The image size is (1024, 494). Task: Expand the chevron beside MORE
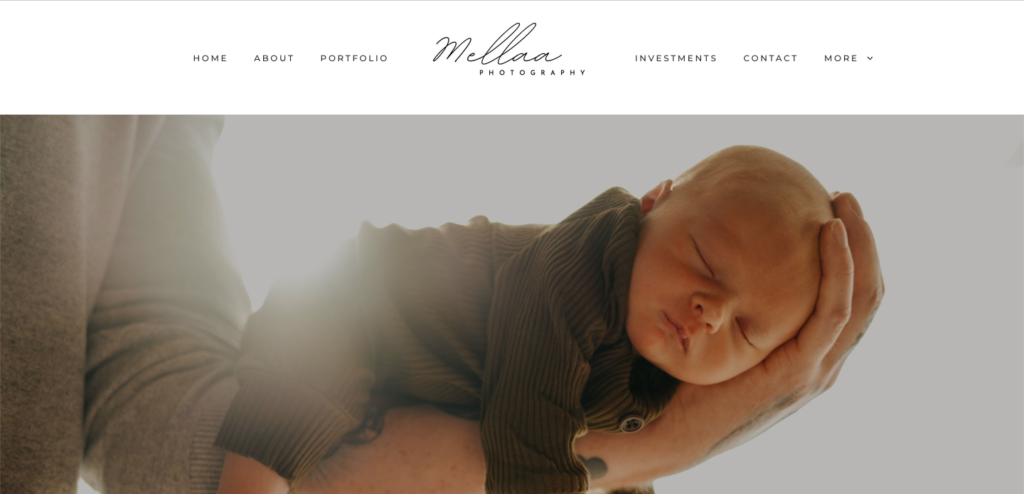[x=870, y=58]
